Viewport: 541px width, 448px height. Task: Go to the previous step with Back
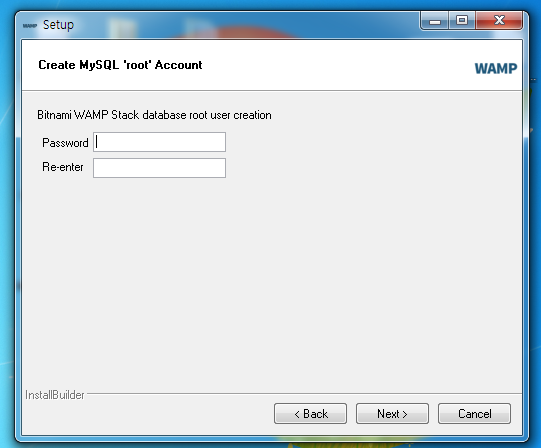[x=311, y=413]
